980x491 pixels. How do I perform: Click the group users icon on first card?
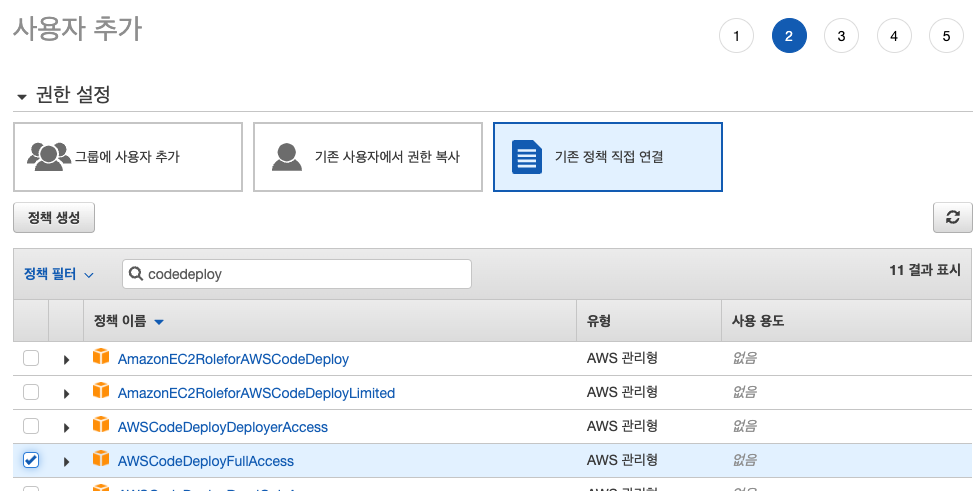point(49,157)
